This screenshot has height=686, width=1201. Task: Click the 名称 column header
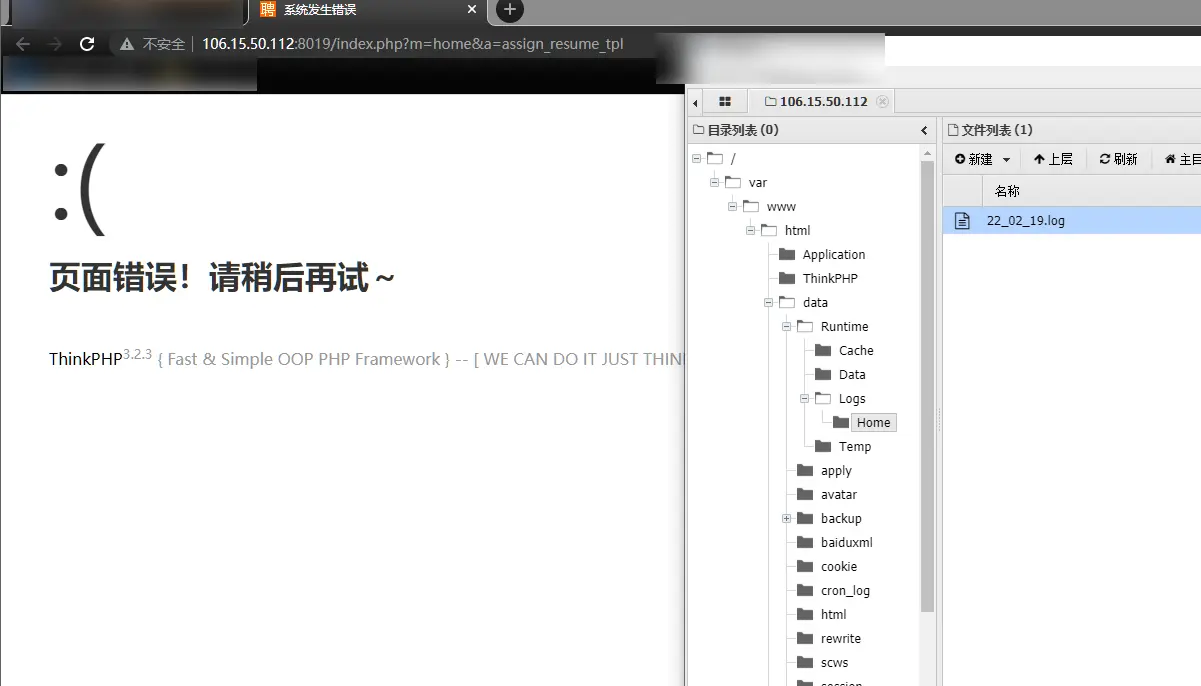pos(1007,191)
